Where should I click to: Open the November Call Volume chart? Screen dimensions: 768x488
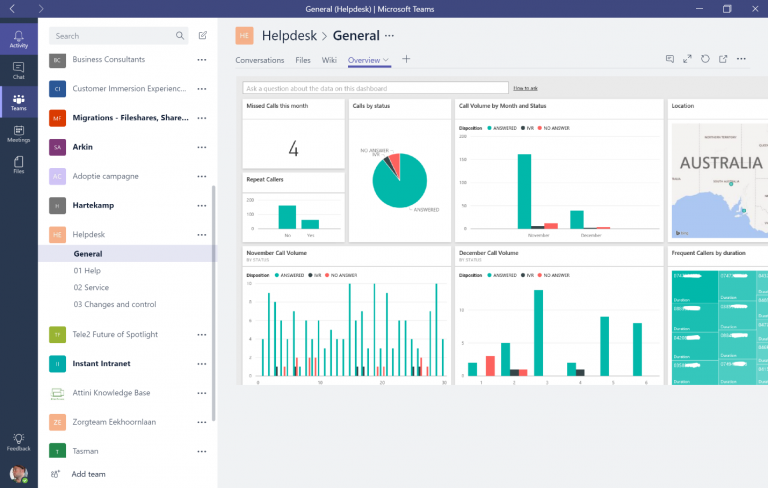click(347, 316)
